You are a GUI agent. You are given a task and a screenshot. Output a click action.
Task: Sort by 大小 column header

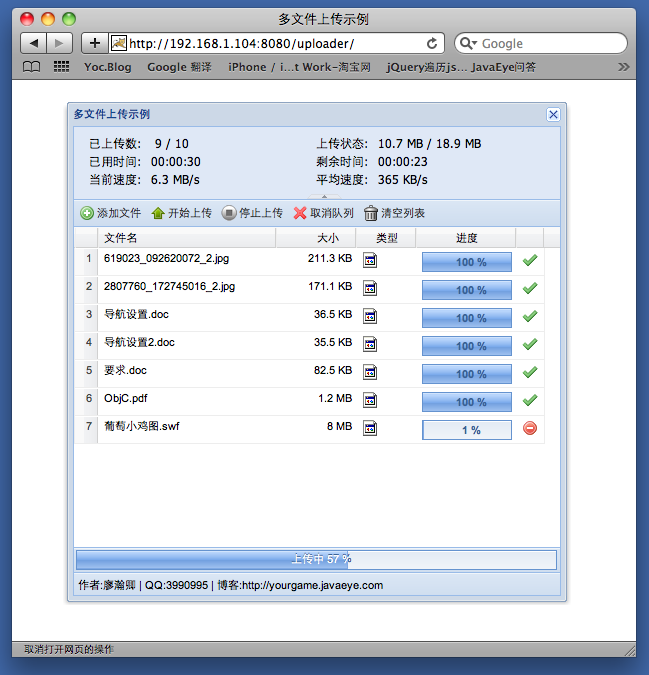316,238
